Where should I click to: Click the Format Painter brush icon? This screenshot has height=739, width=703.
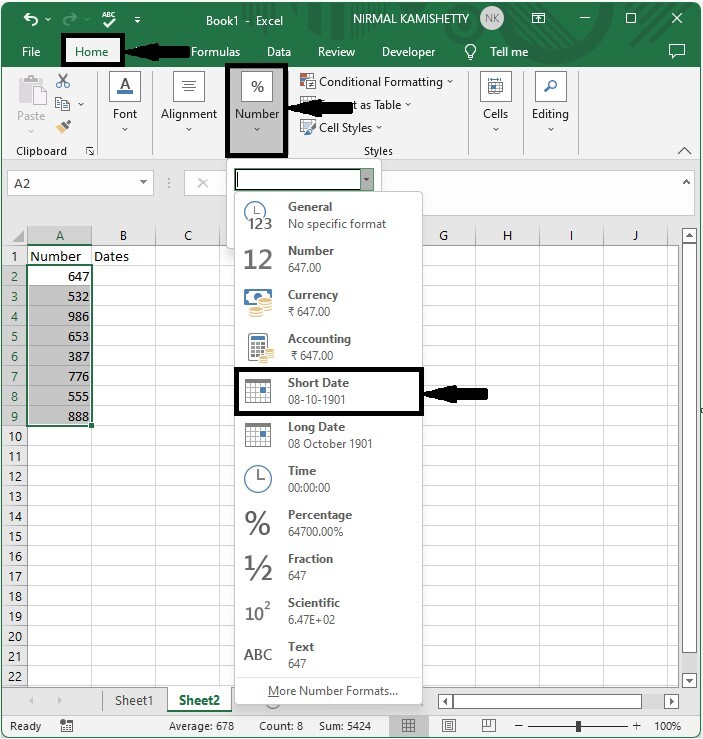pyautogui.click(x=63, y=127)
